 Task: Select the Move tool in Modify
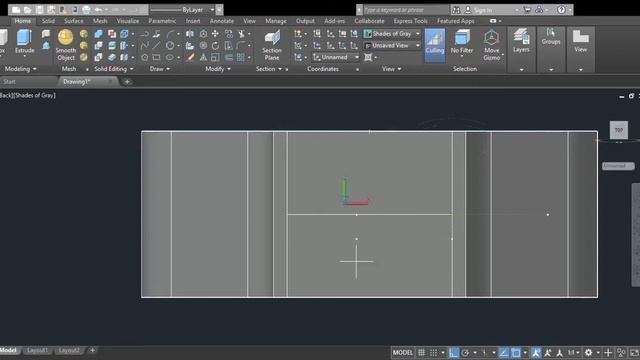(215, 33)
